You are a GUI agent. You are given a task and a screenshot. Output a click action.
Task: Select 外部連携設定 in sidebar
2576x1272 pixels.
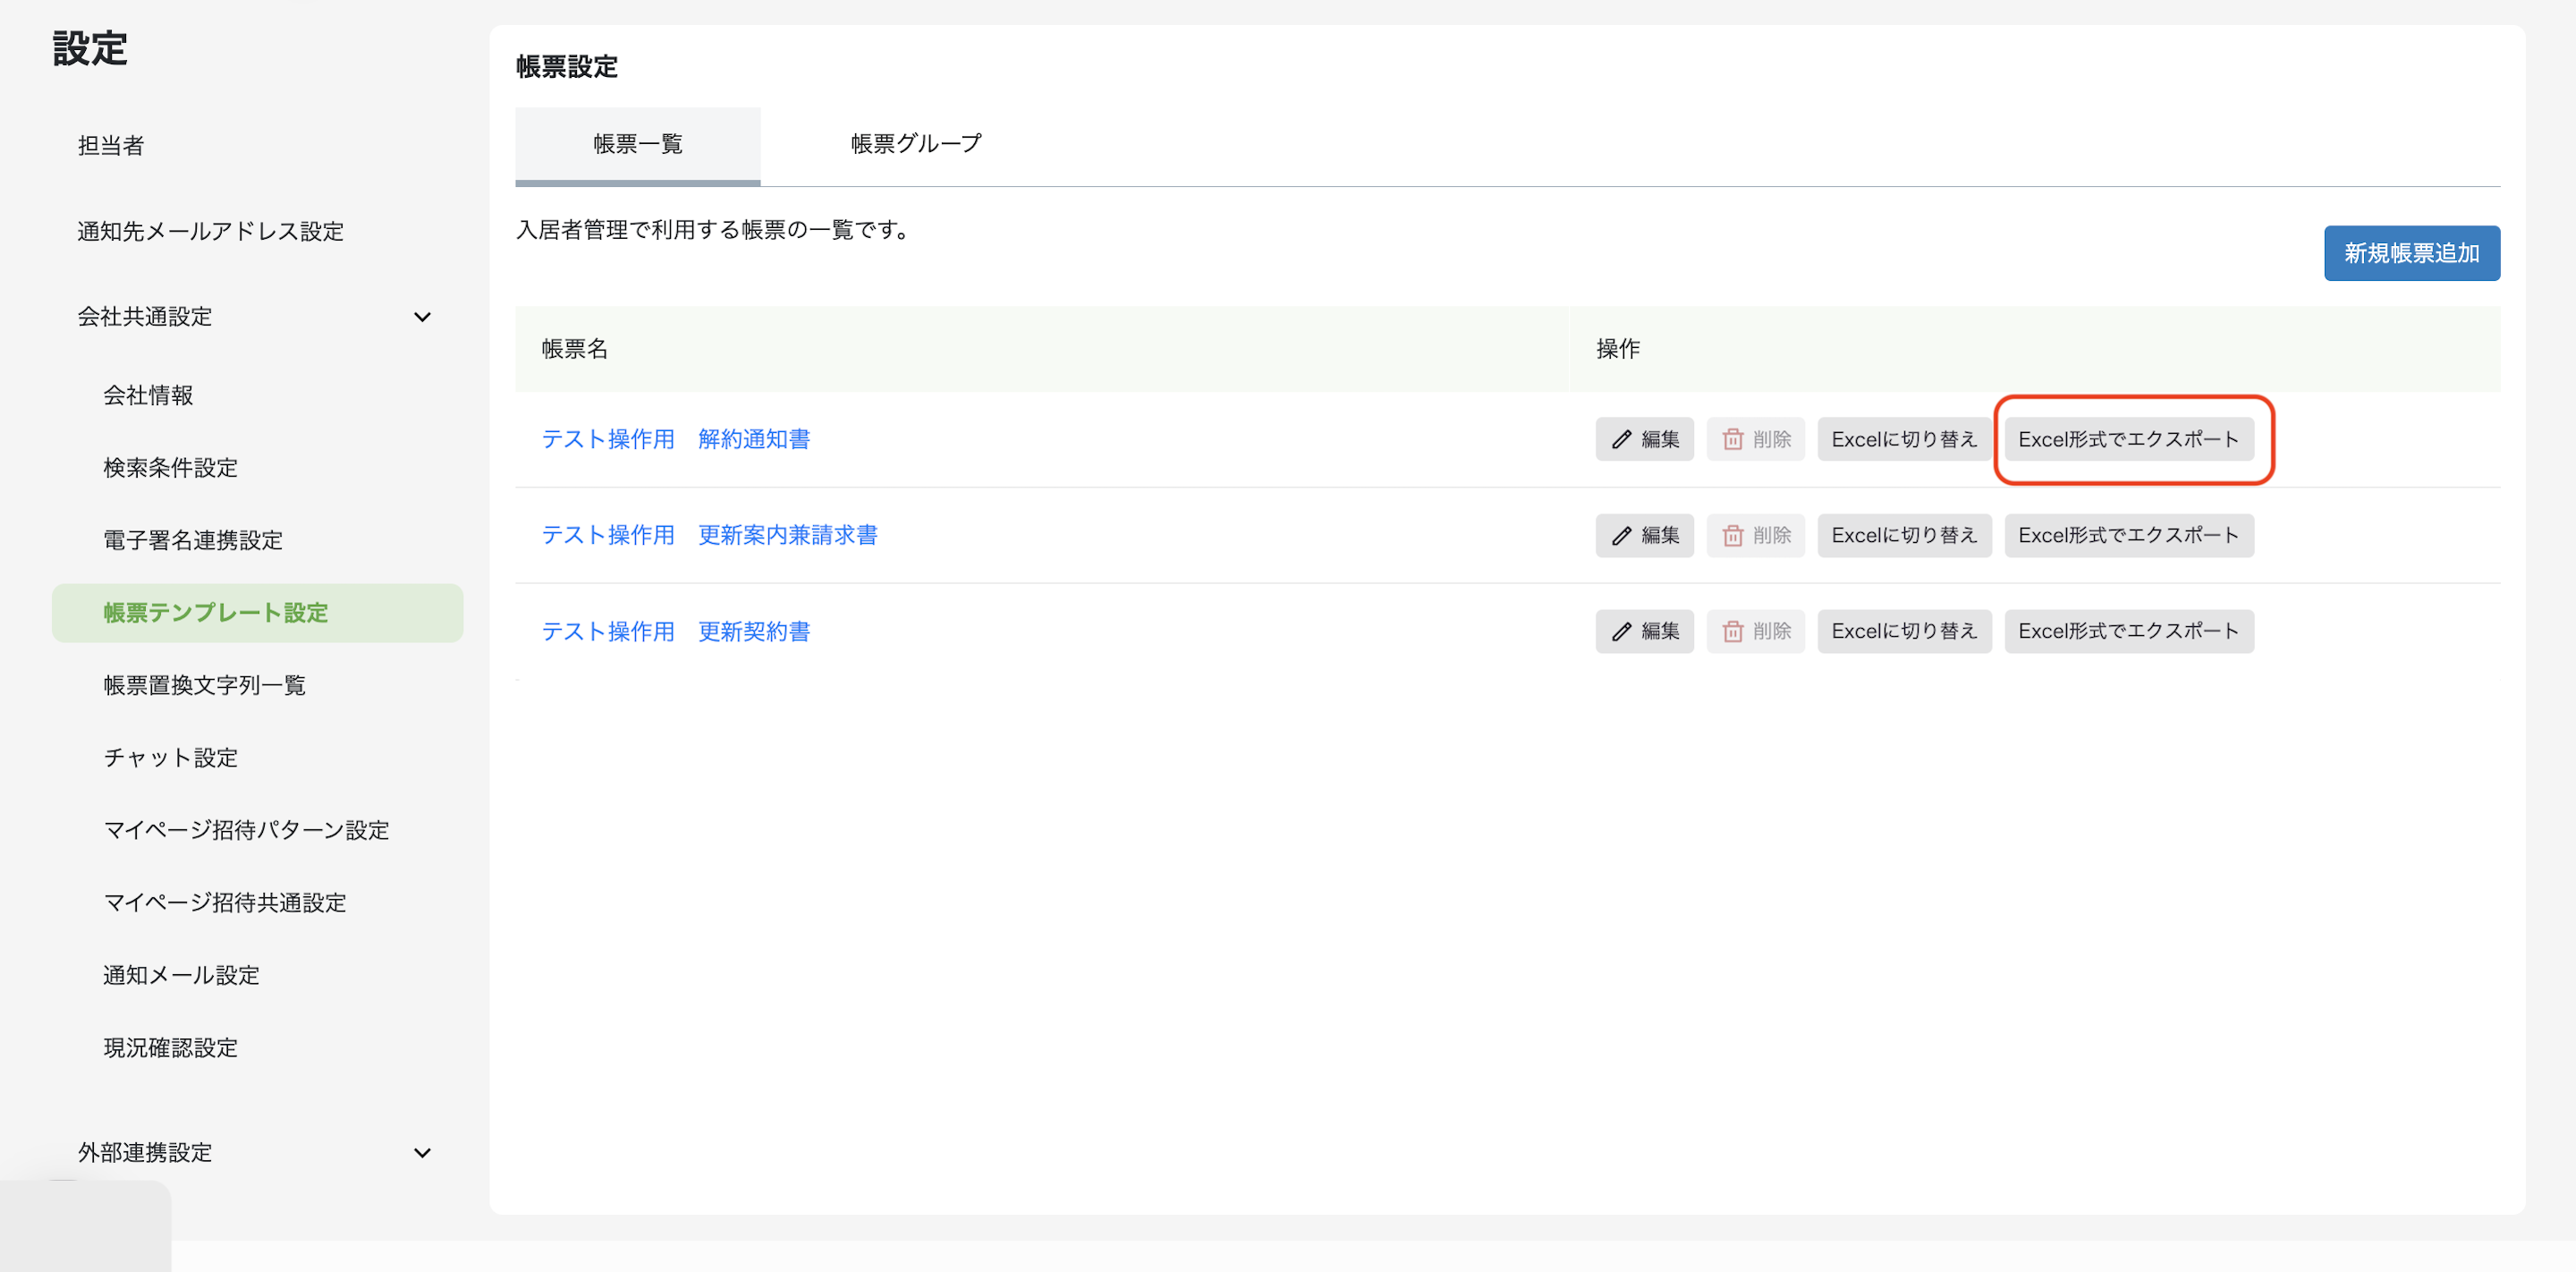145,1153
